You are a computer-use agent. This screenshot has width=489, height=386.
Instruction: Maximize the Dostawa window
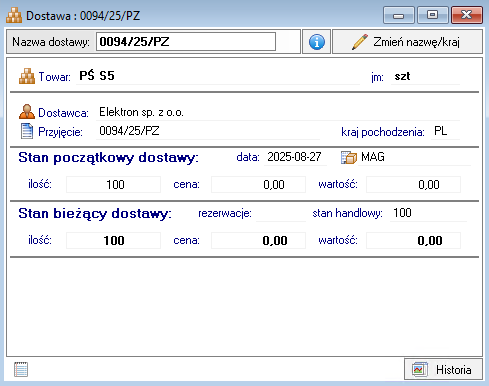coord(433,15)
